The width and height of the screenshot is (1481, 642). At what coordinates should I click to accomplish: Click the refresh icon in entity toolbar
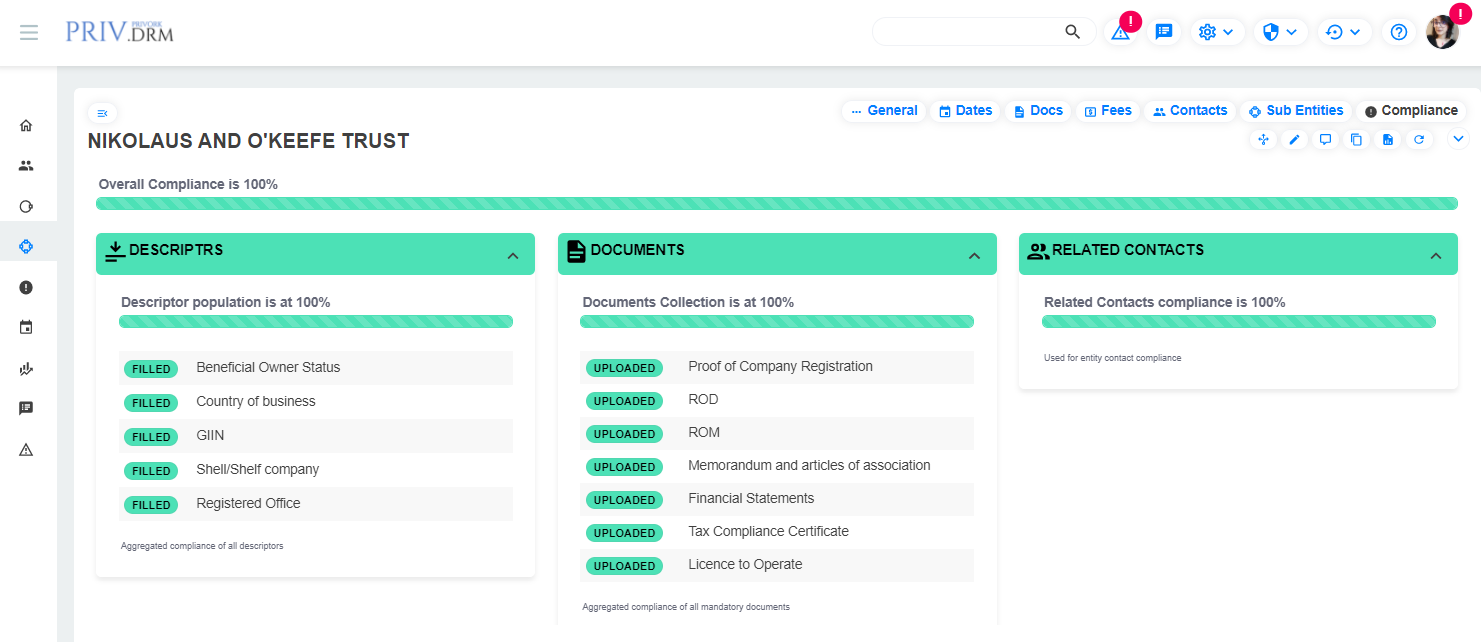[1418, 140]
